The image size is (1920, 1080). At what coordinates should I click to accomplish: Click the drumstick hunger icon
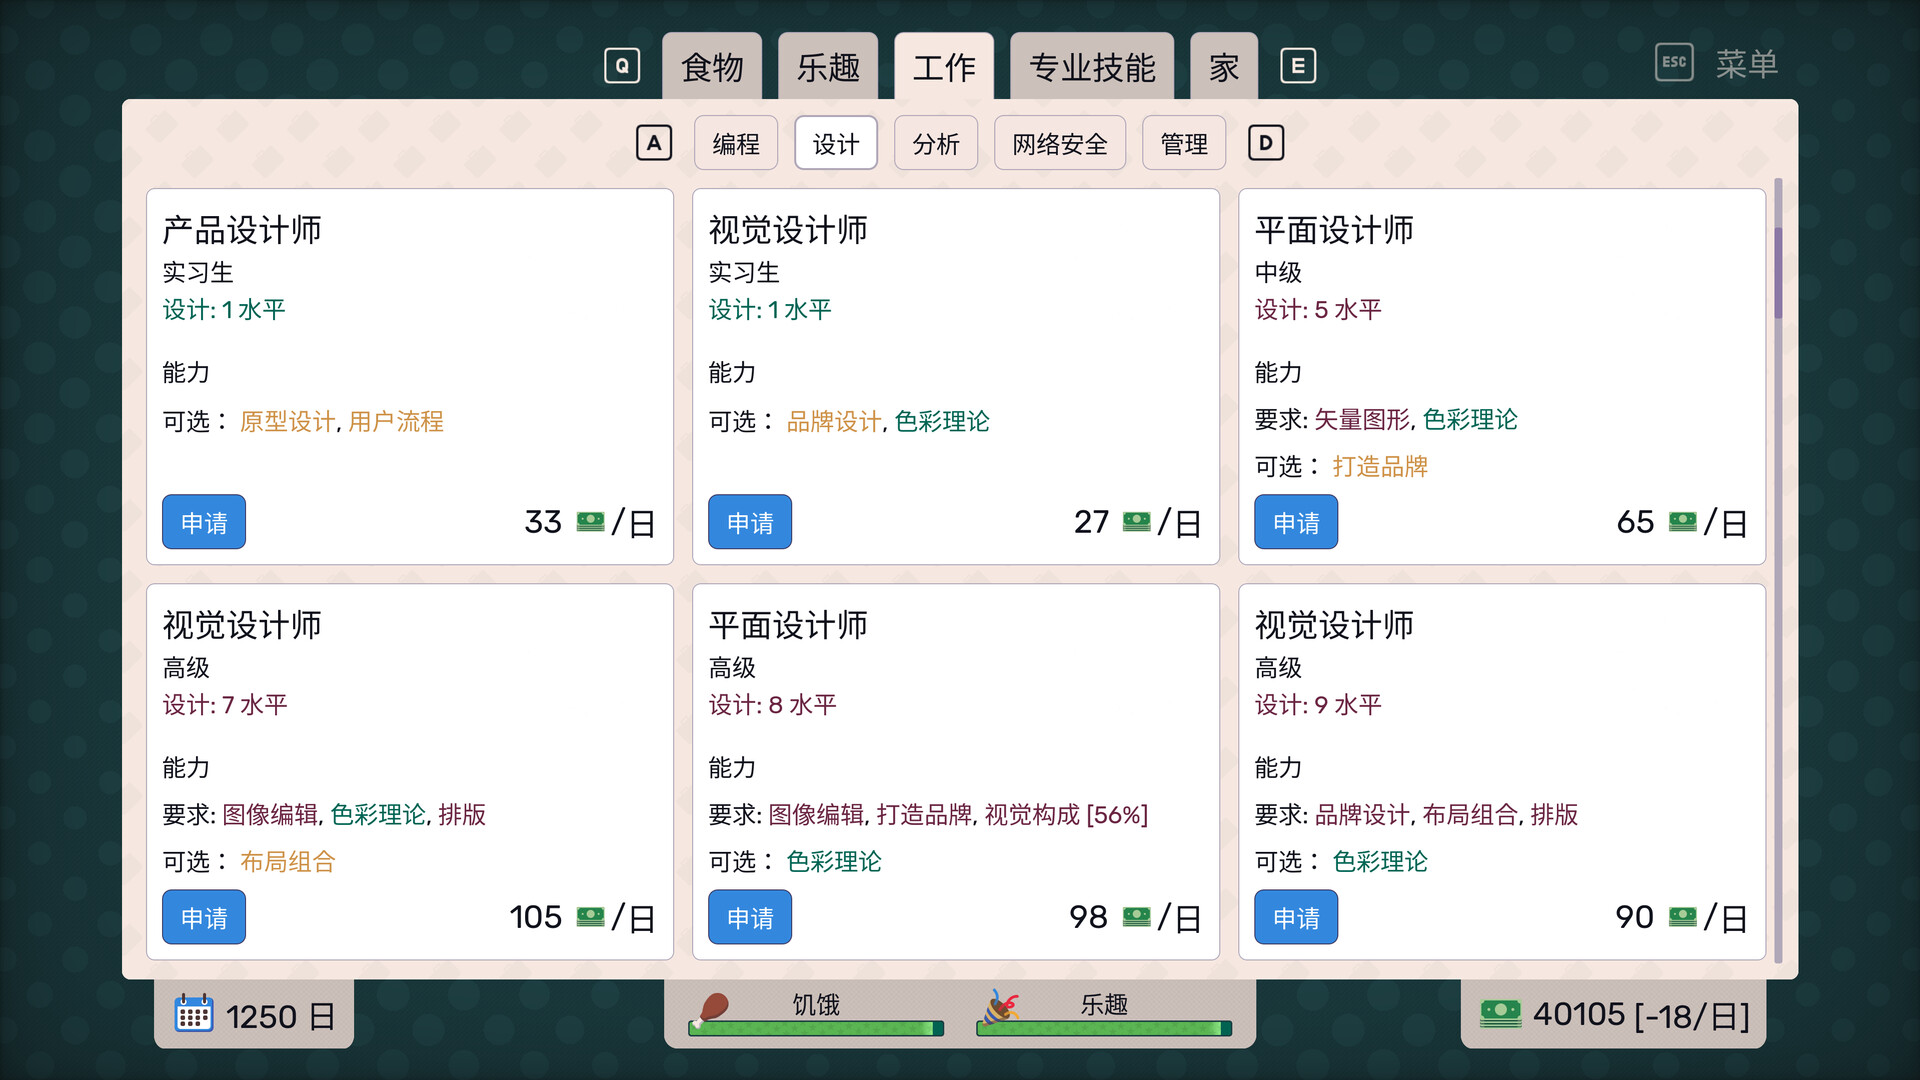711,1008
